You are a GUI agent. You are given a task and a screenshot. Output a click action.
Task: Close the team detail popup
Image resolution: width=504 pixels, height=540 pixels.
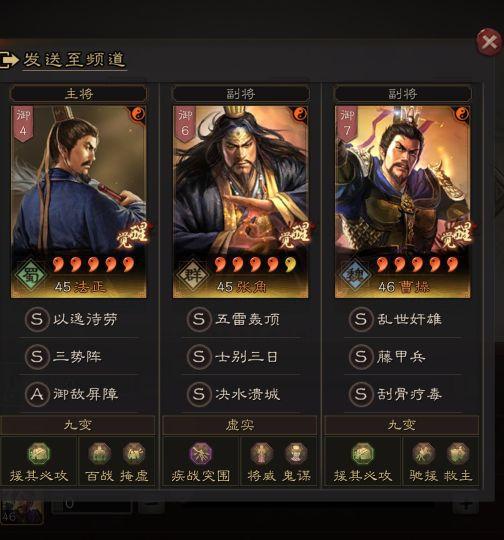click(488, 42)
